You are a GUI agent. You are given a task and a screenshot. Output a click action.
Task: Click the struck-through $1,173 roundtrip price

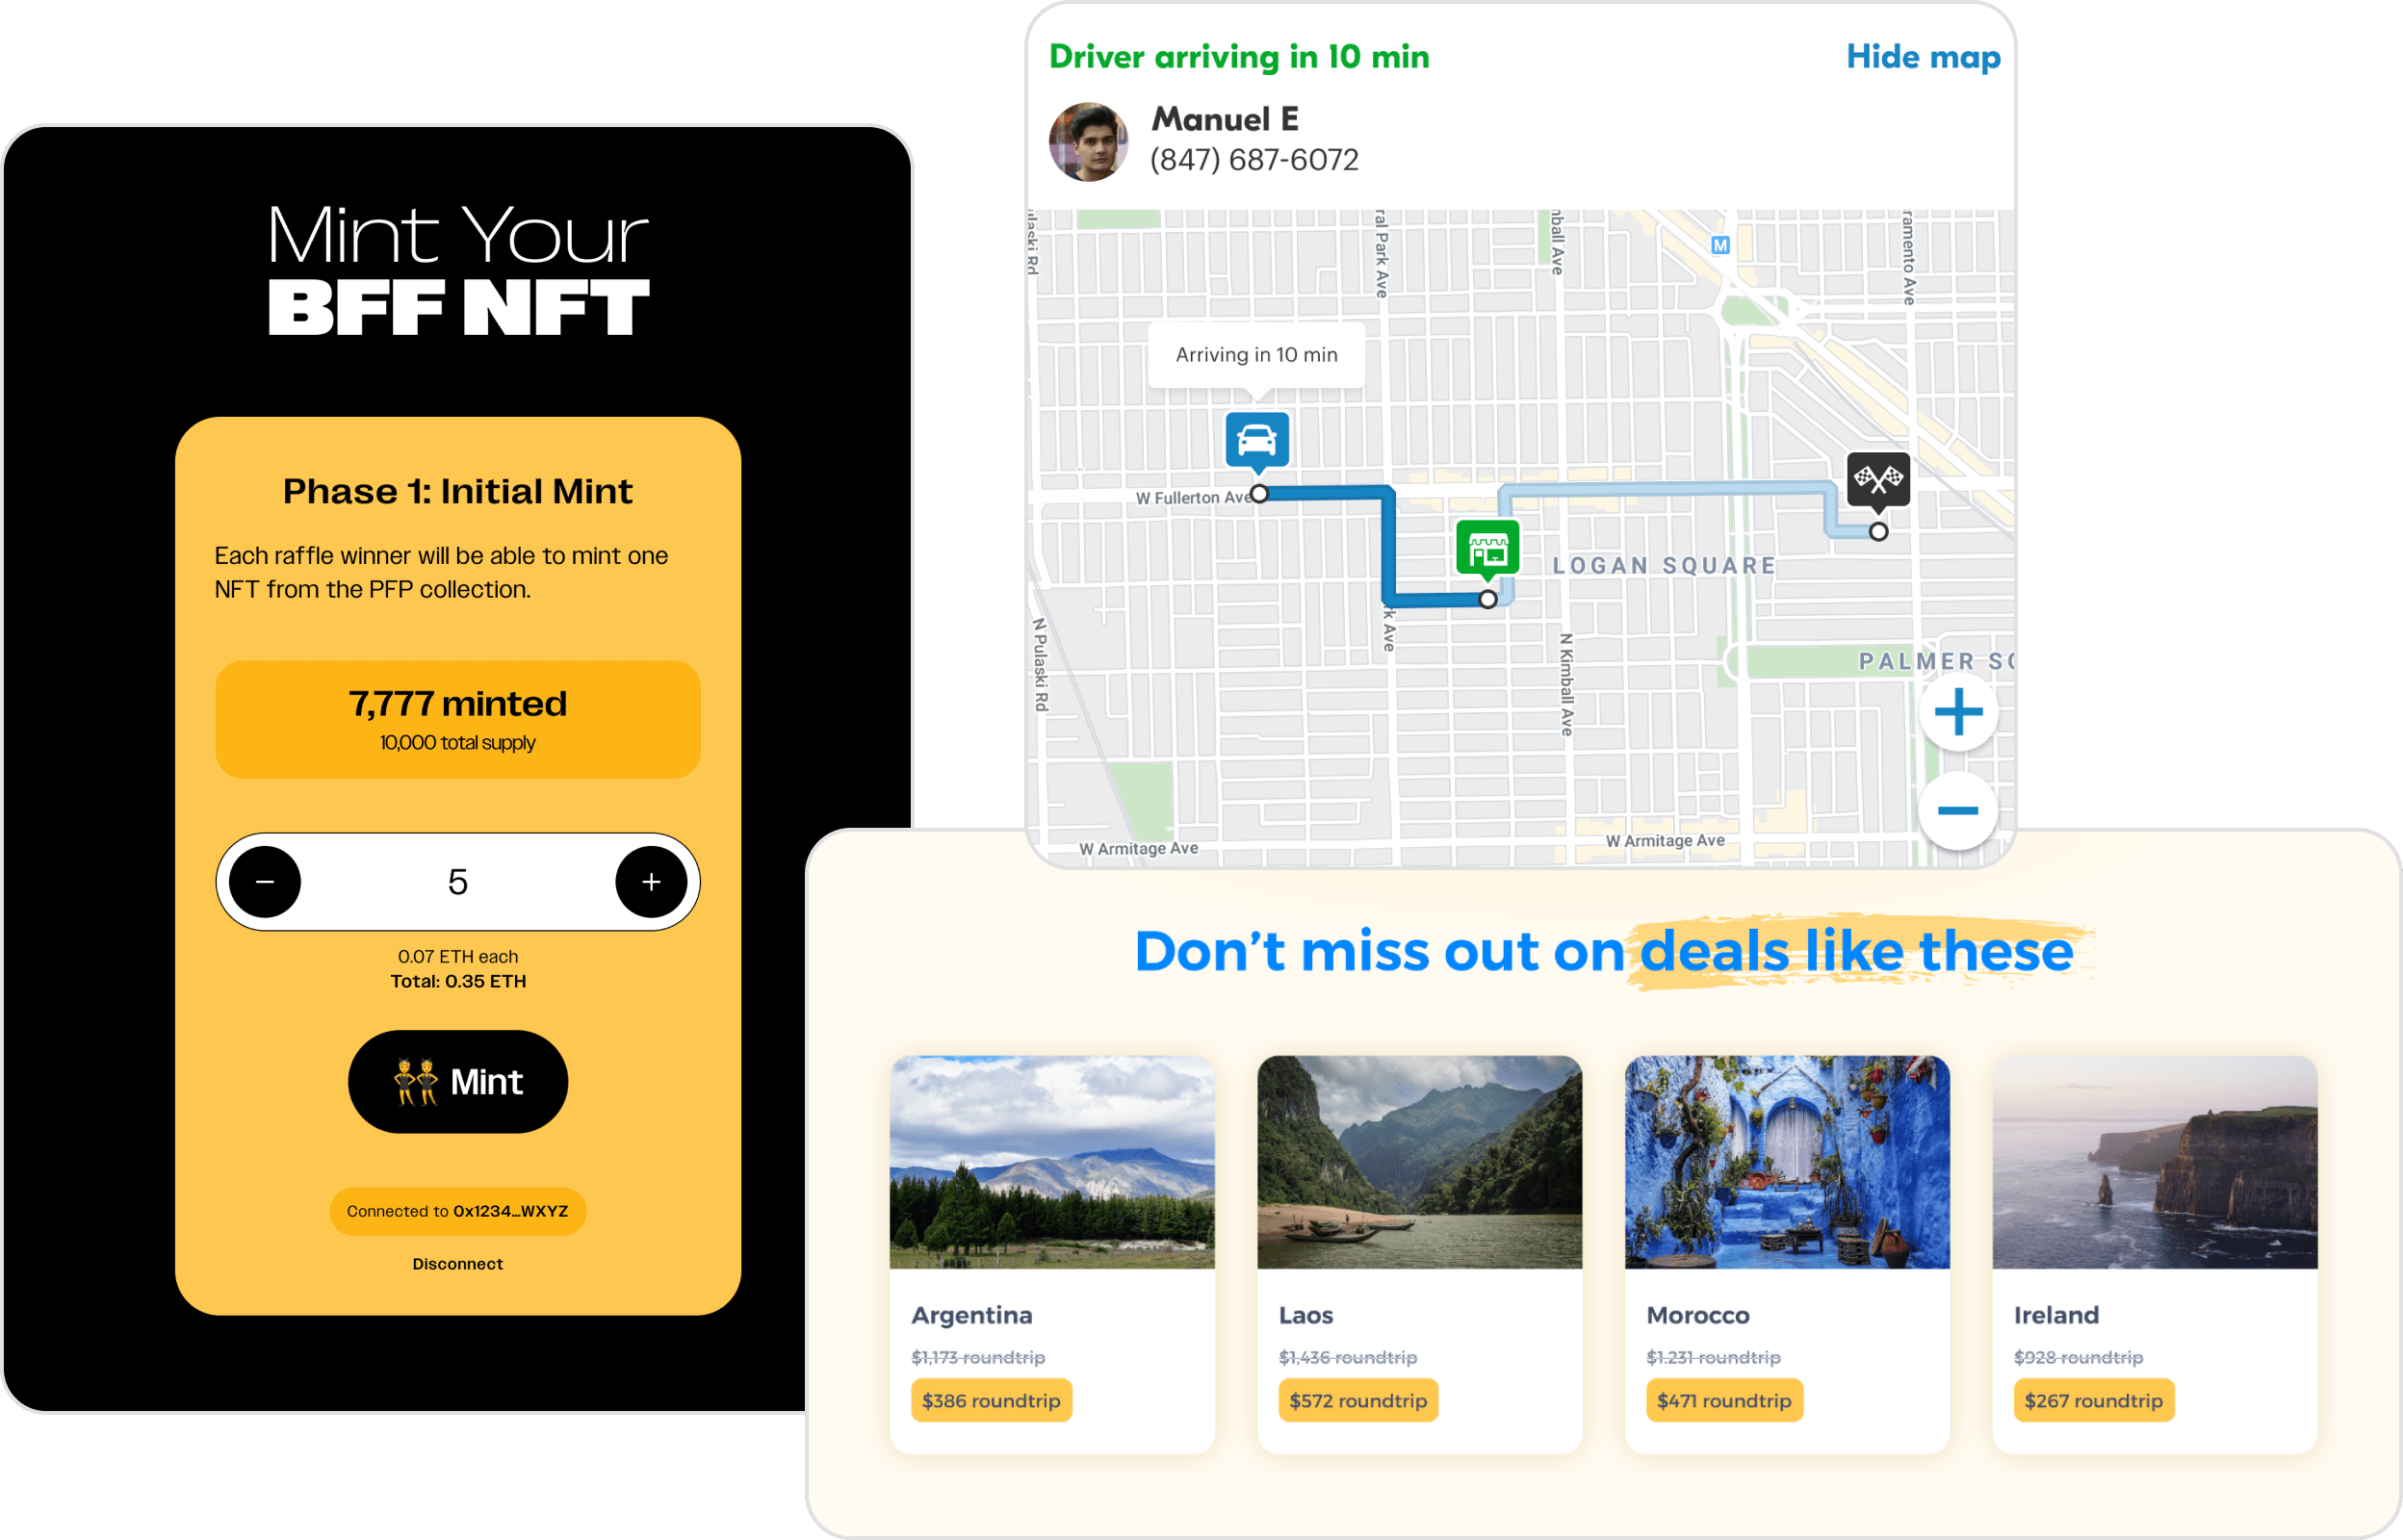(x=978, y=1357)
